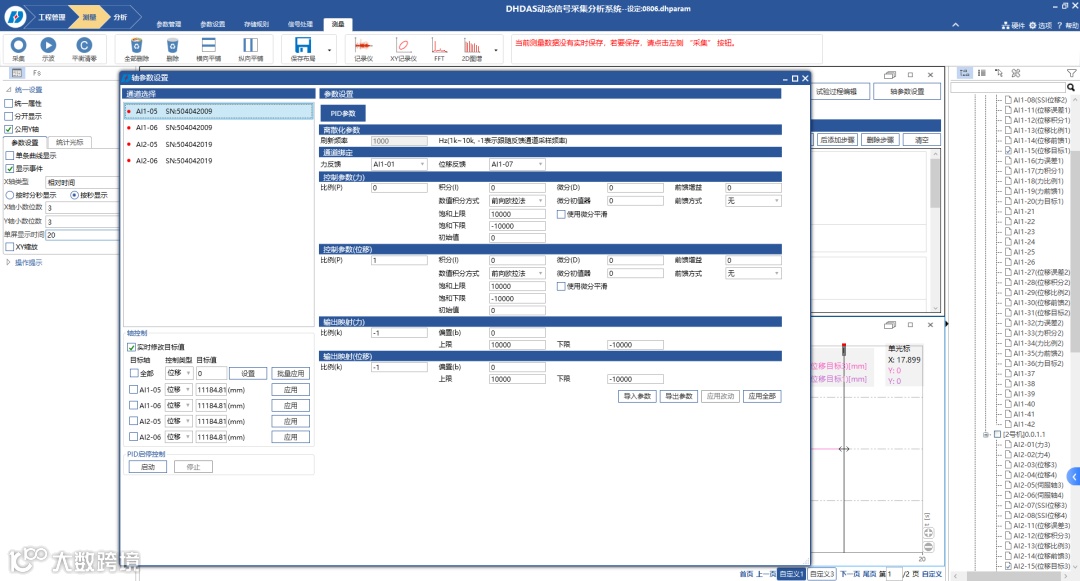
Task: Open the 参数设置 ribbon tab
Action: coord(213,24)
